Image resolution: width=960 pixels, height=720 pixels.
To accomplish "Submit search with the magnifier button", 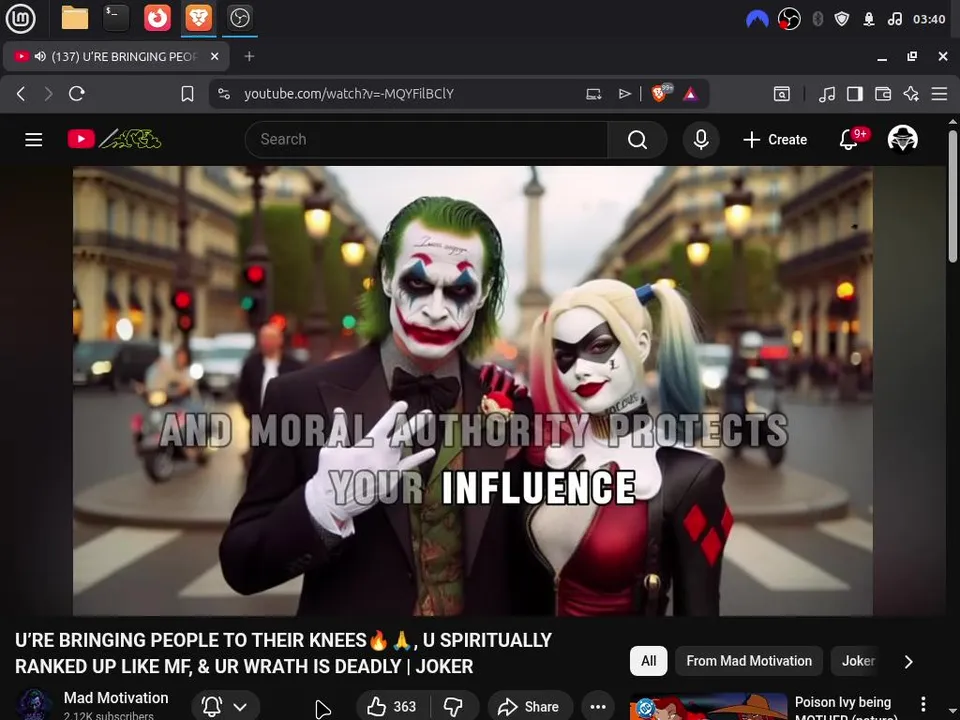I will 637,140.
